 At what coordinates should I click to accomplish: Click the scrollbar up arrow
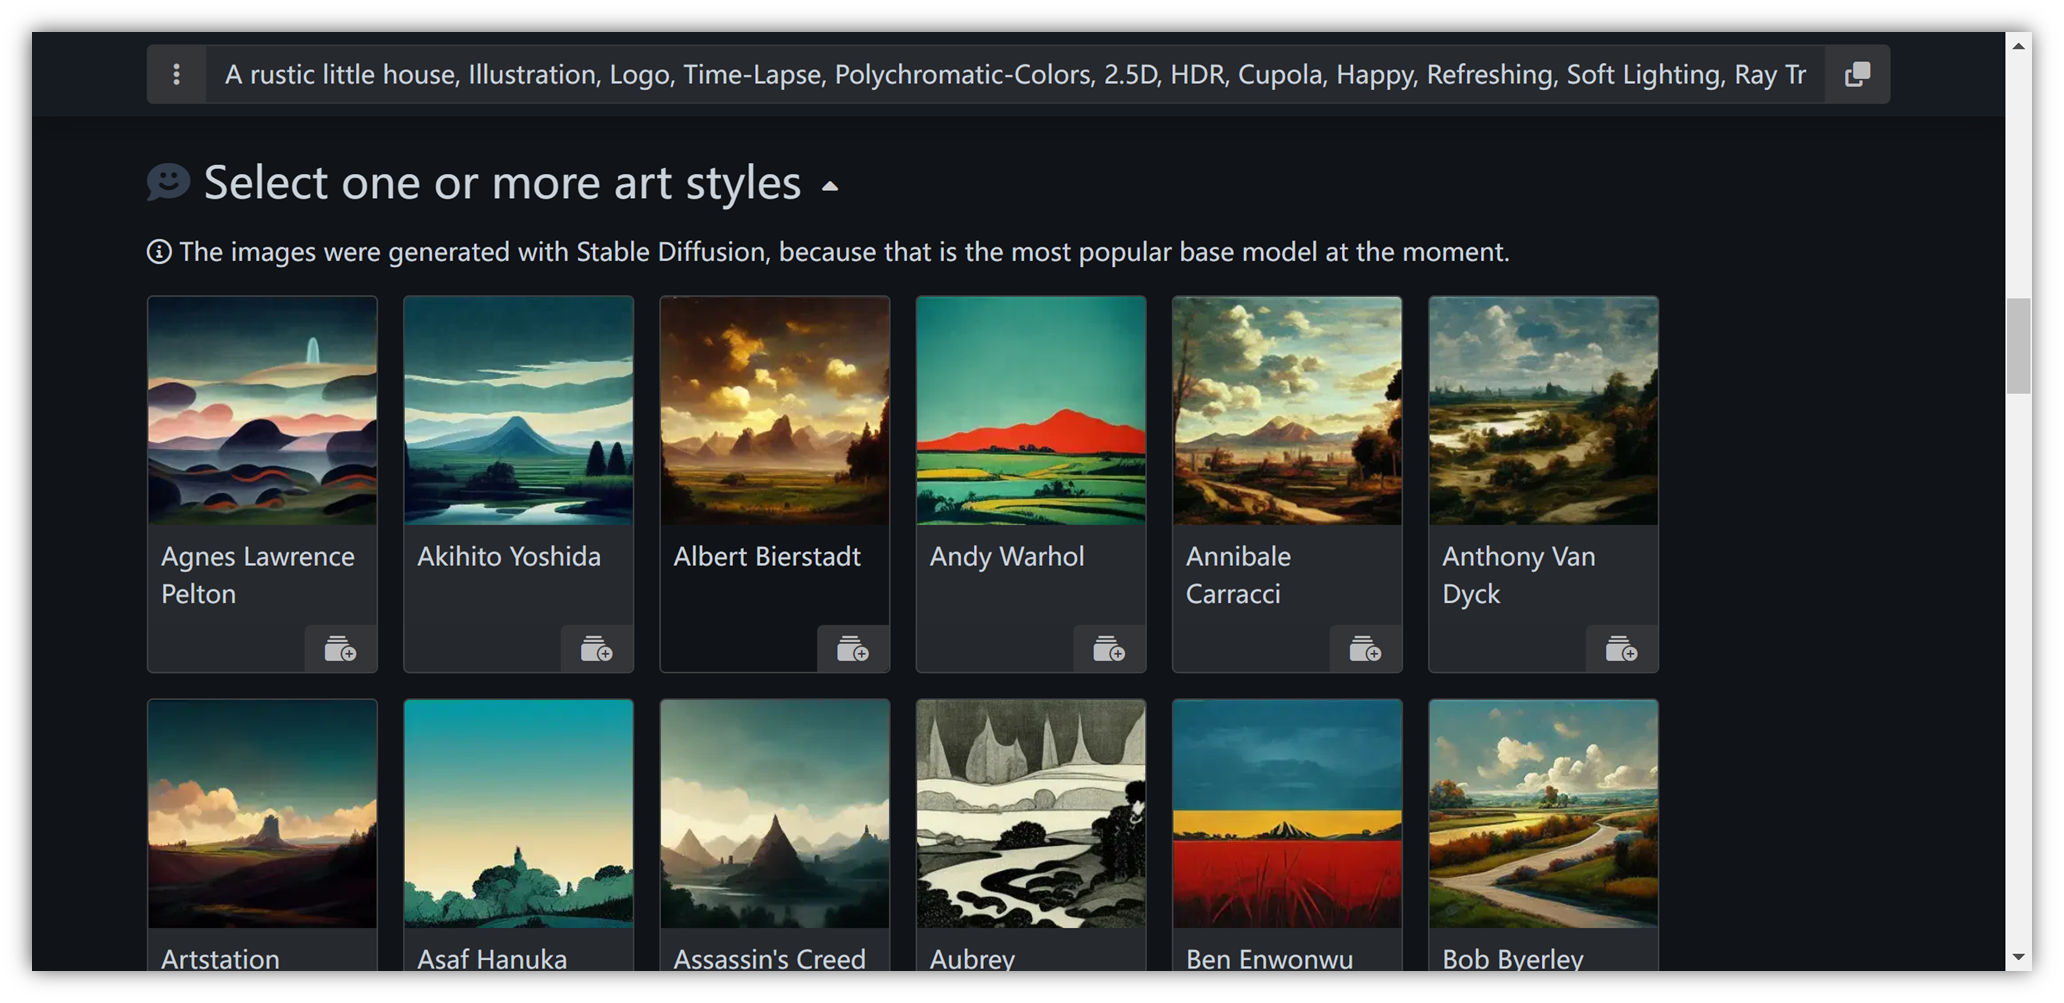(x=2018, y=46)
